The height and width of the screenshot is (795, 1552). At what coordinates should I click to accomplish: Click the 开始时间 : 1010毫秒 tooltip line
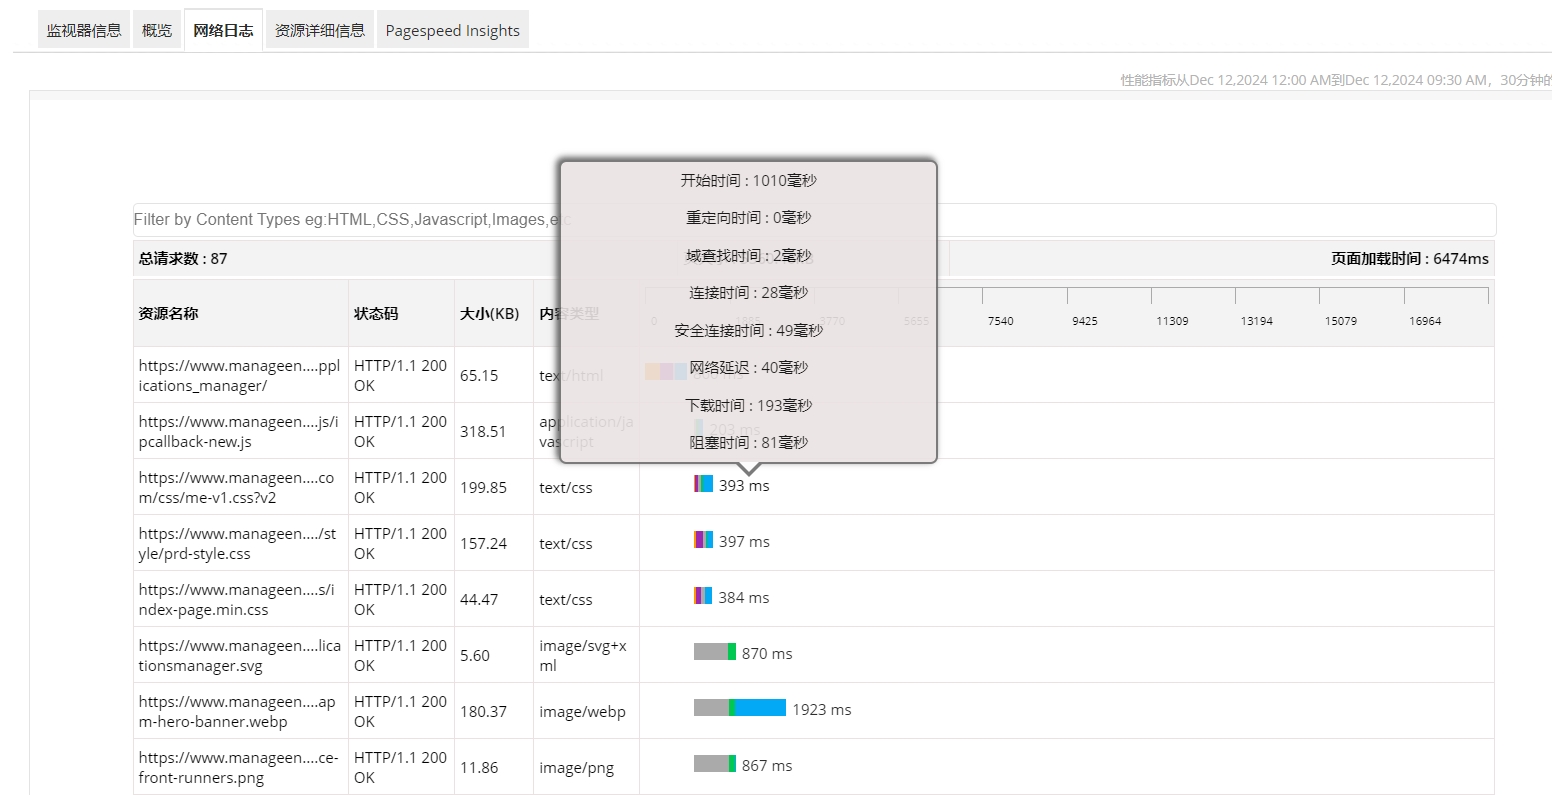(749, 180)
